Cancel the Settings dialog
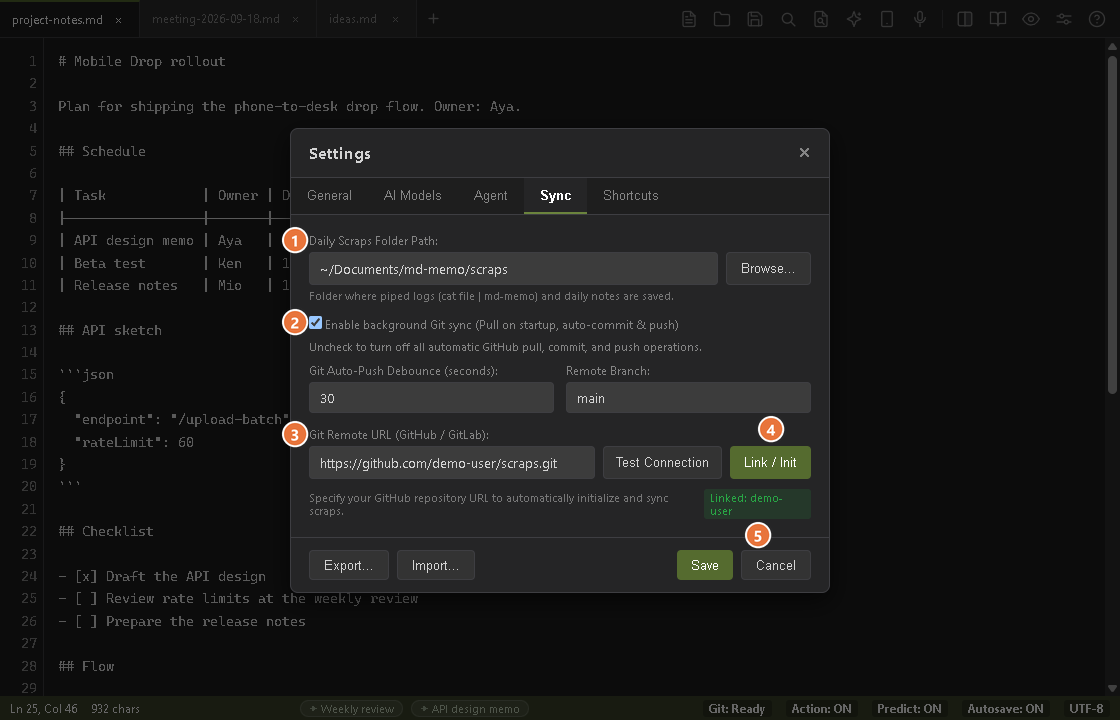Viewport: 1120px width, 720px height. 776,565
